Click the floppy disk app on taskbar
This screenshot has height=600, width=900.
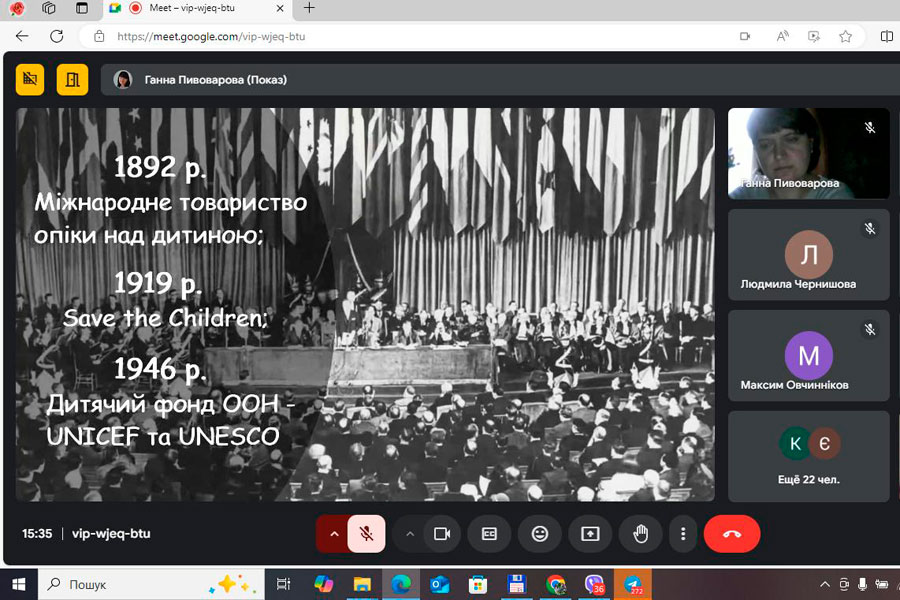(517, 584)
